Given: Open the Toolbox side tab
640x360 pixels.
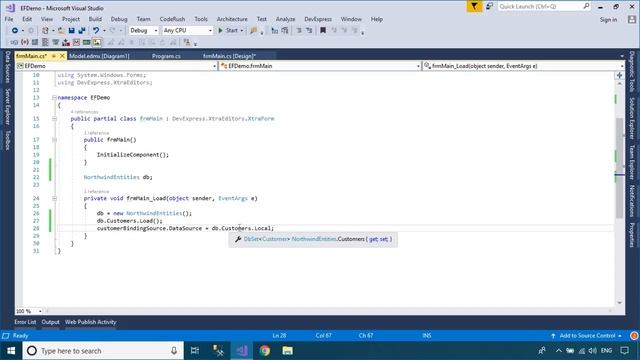Looking at the screenshot, I should pyautogui.click(x=7, y=140).
